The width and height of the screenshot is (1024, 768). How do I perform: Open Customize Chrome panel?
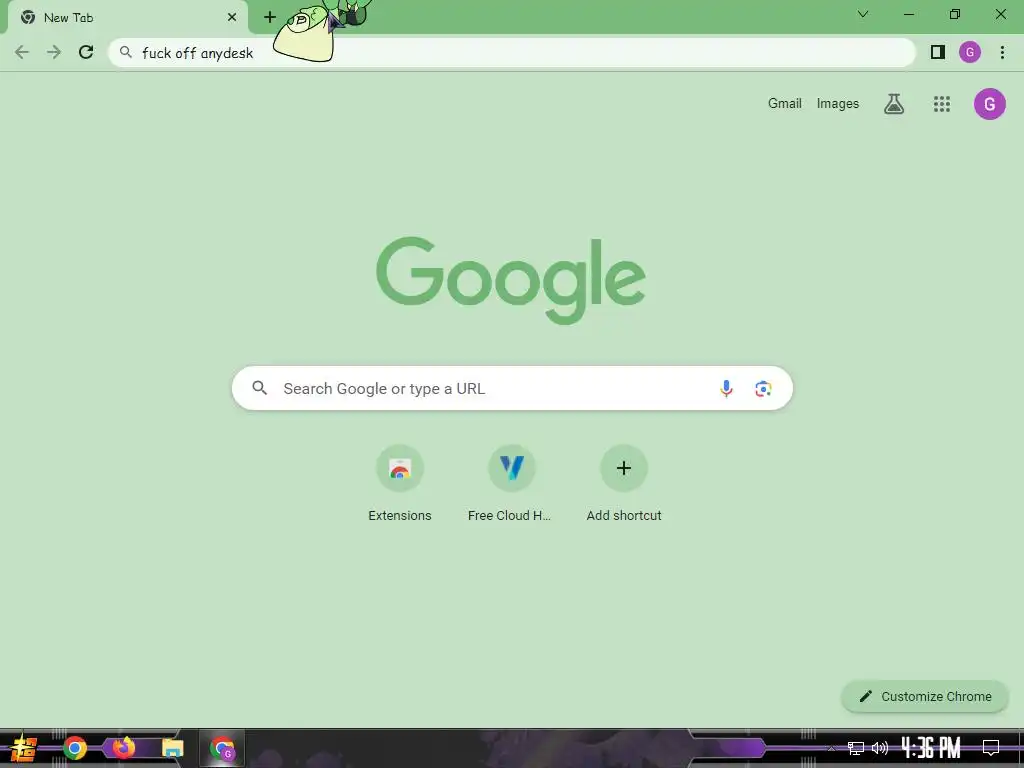[x=925, y=696]
